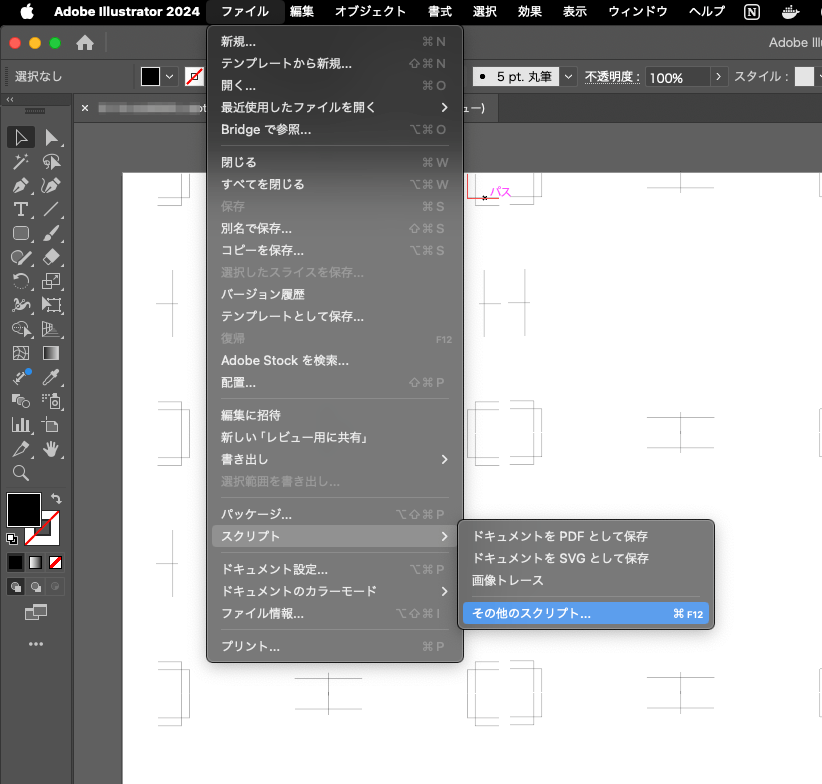Select the Paintbrush tool
The image size is (822, 784).
[51, 233]
